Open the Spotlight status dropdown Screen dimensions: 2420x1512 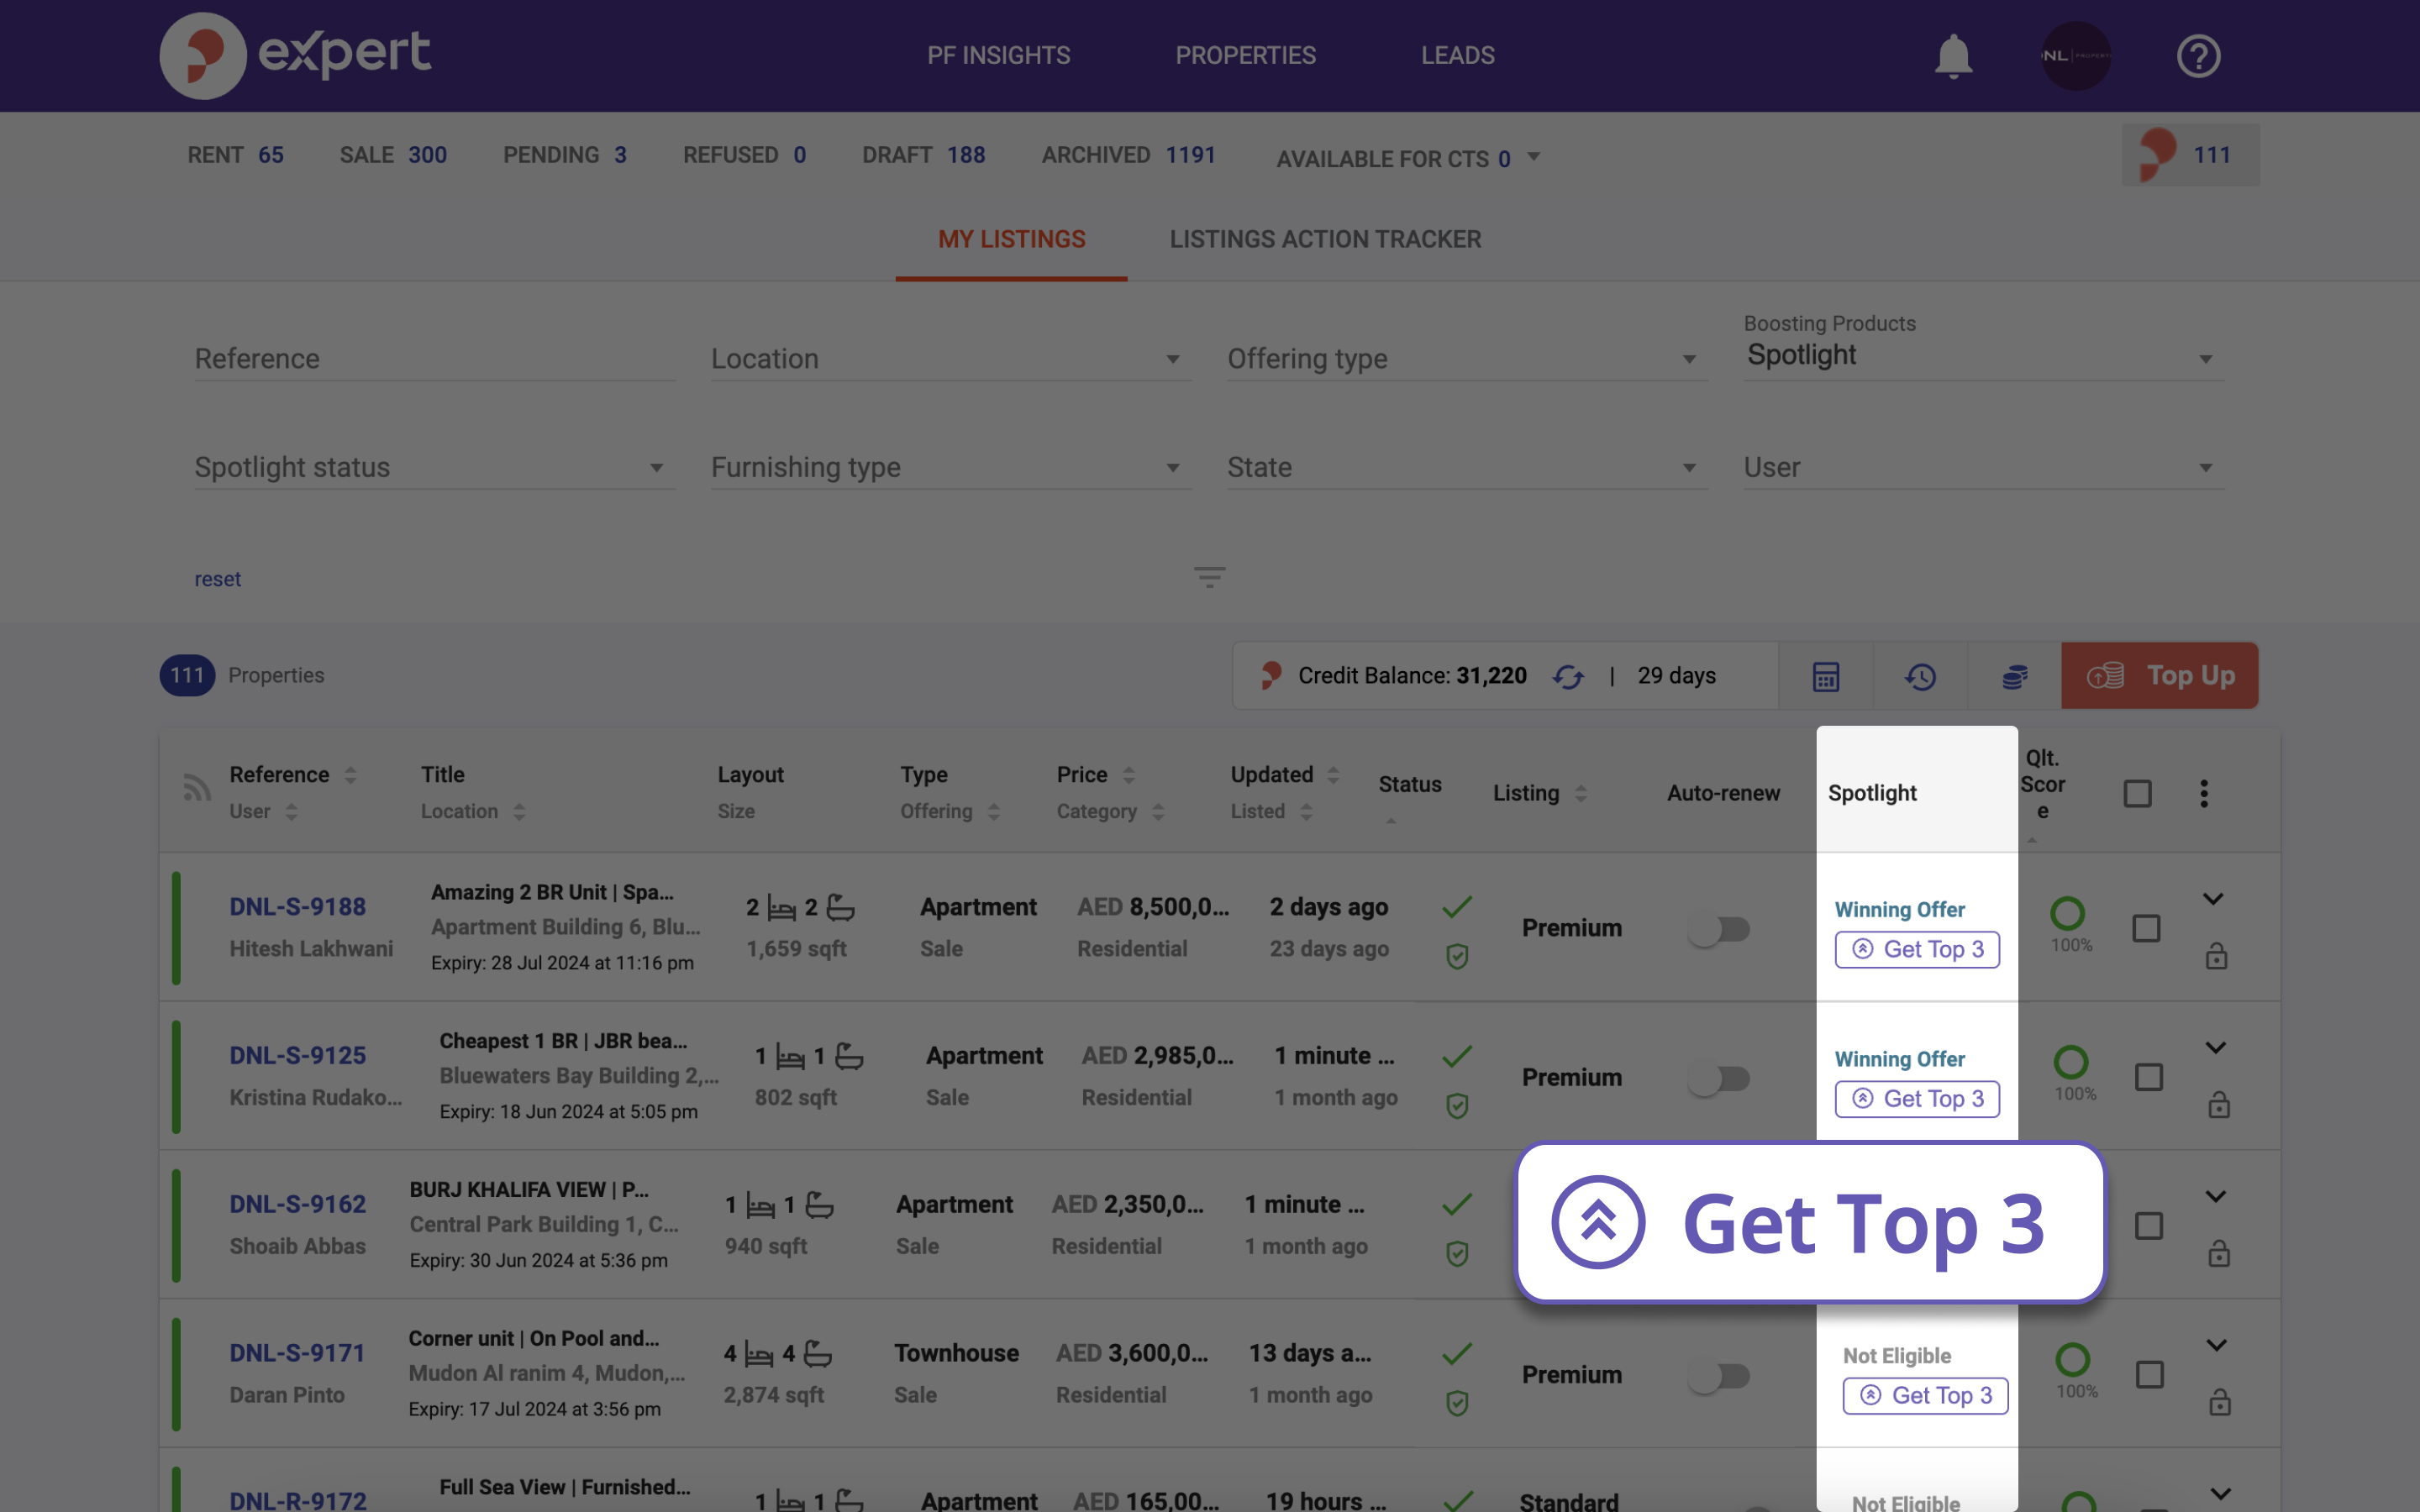pos(434,467)
